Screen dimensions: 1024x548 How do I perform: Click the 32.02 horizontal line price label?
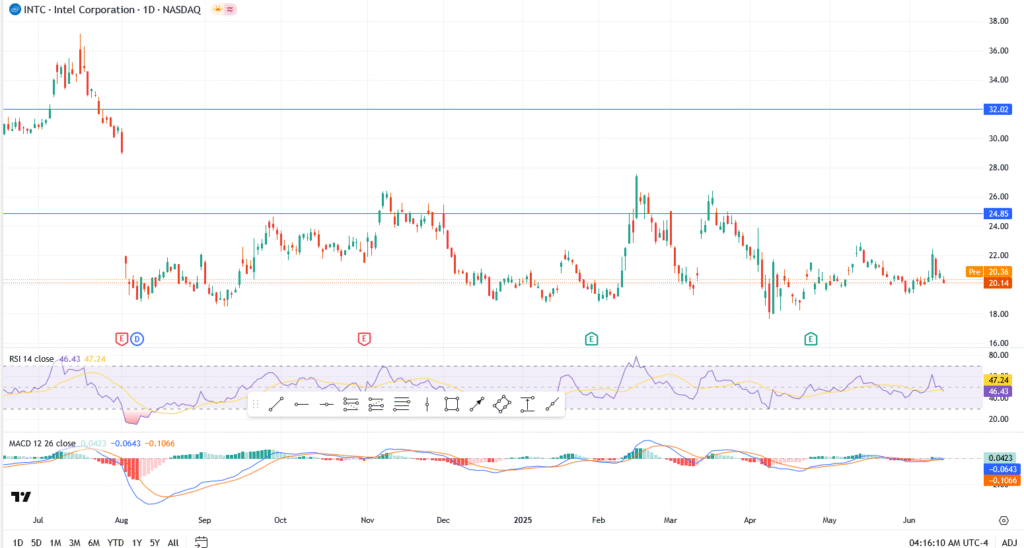[1000, 108]
